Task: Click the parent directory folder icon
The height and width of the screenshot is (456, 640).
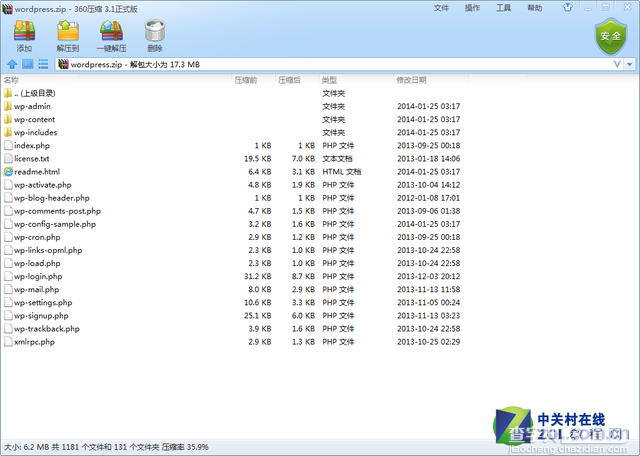Action: click(8, 93)
